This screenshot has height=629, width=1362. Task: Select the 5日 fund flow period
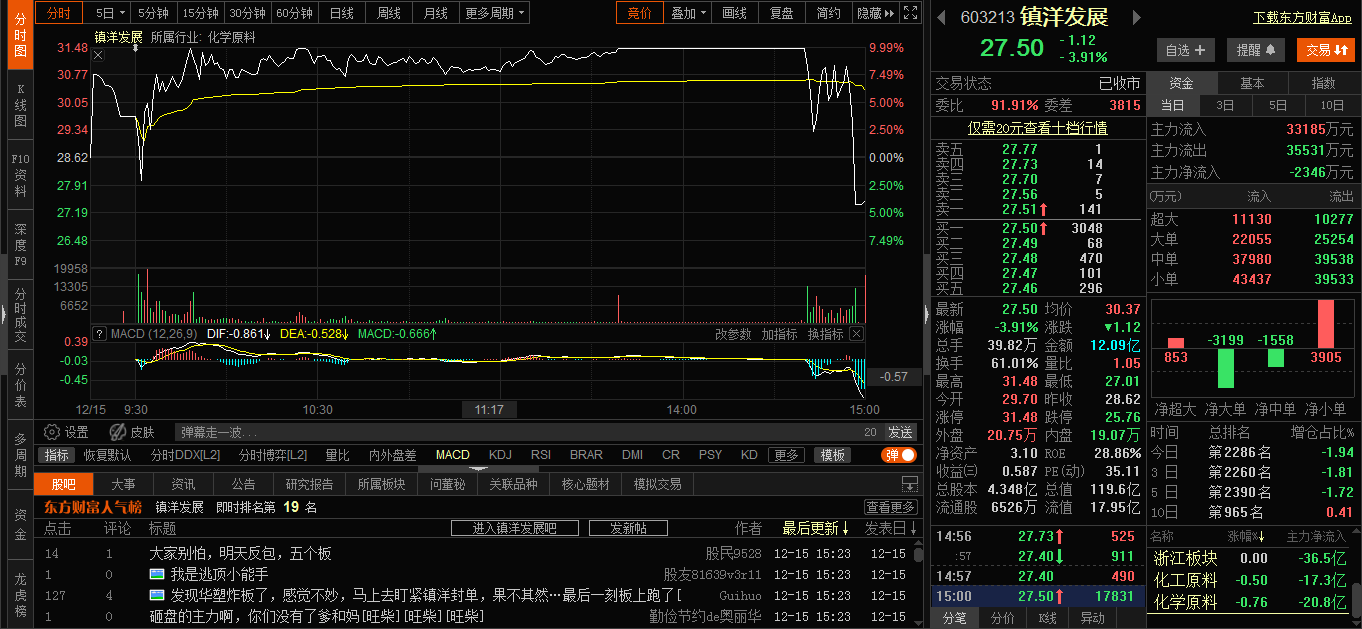click(x=1278, y=105)
